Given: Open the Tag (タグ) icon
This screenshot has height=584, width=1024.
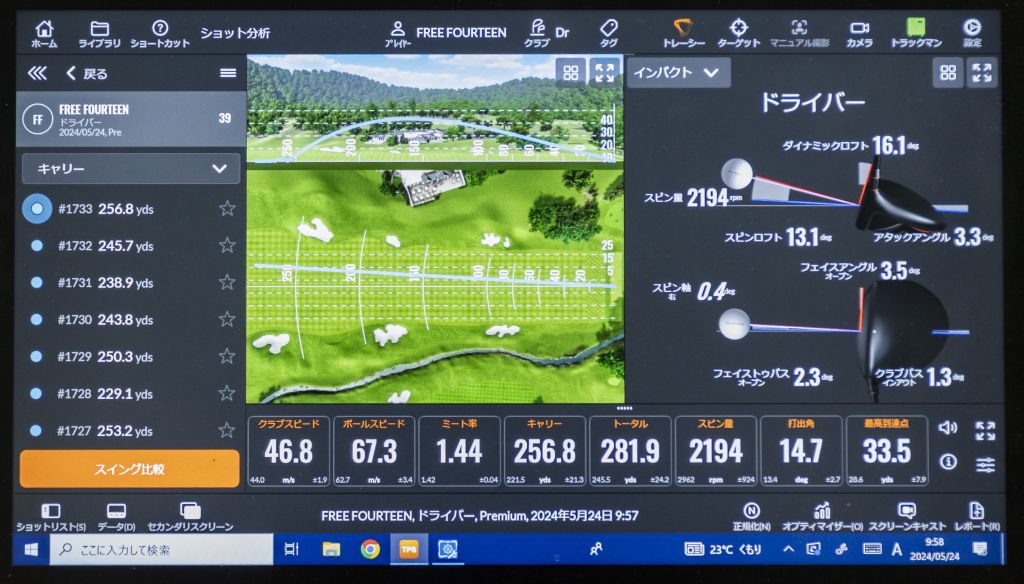Looking at the screenshot, I should [609, 33].
